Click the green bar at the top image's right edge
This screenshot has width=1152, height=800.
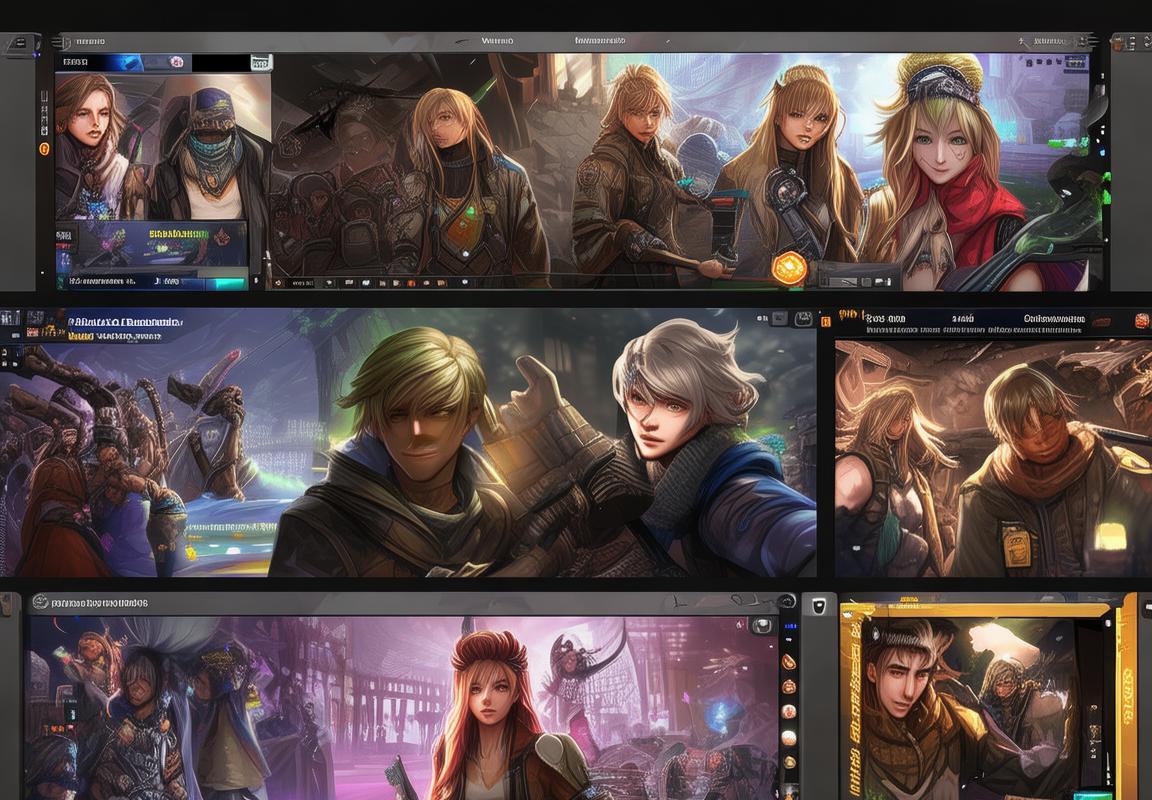[1066, 143]
